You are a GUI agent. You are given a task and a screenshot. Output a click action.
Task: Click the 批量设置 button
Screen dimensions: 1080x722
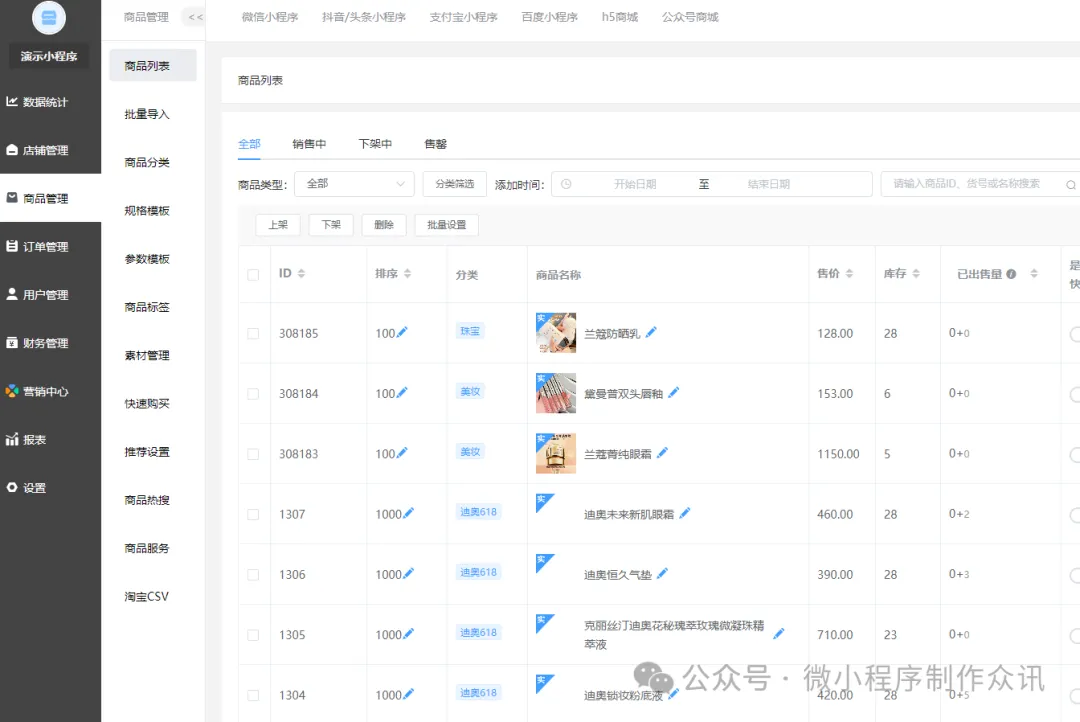[x=446, y=225]
